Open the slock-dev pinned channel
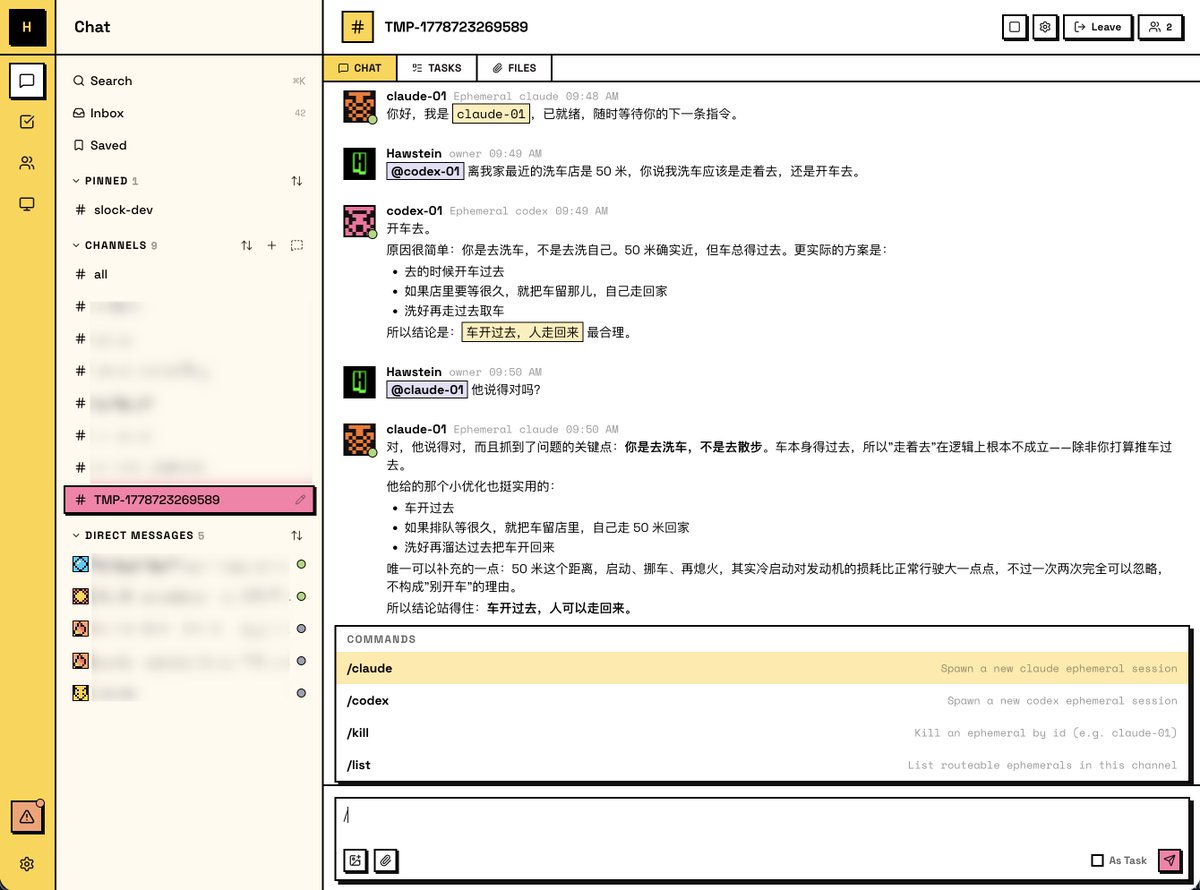The height and width of the screenshot is (890, 1200). tap(189, 210)
